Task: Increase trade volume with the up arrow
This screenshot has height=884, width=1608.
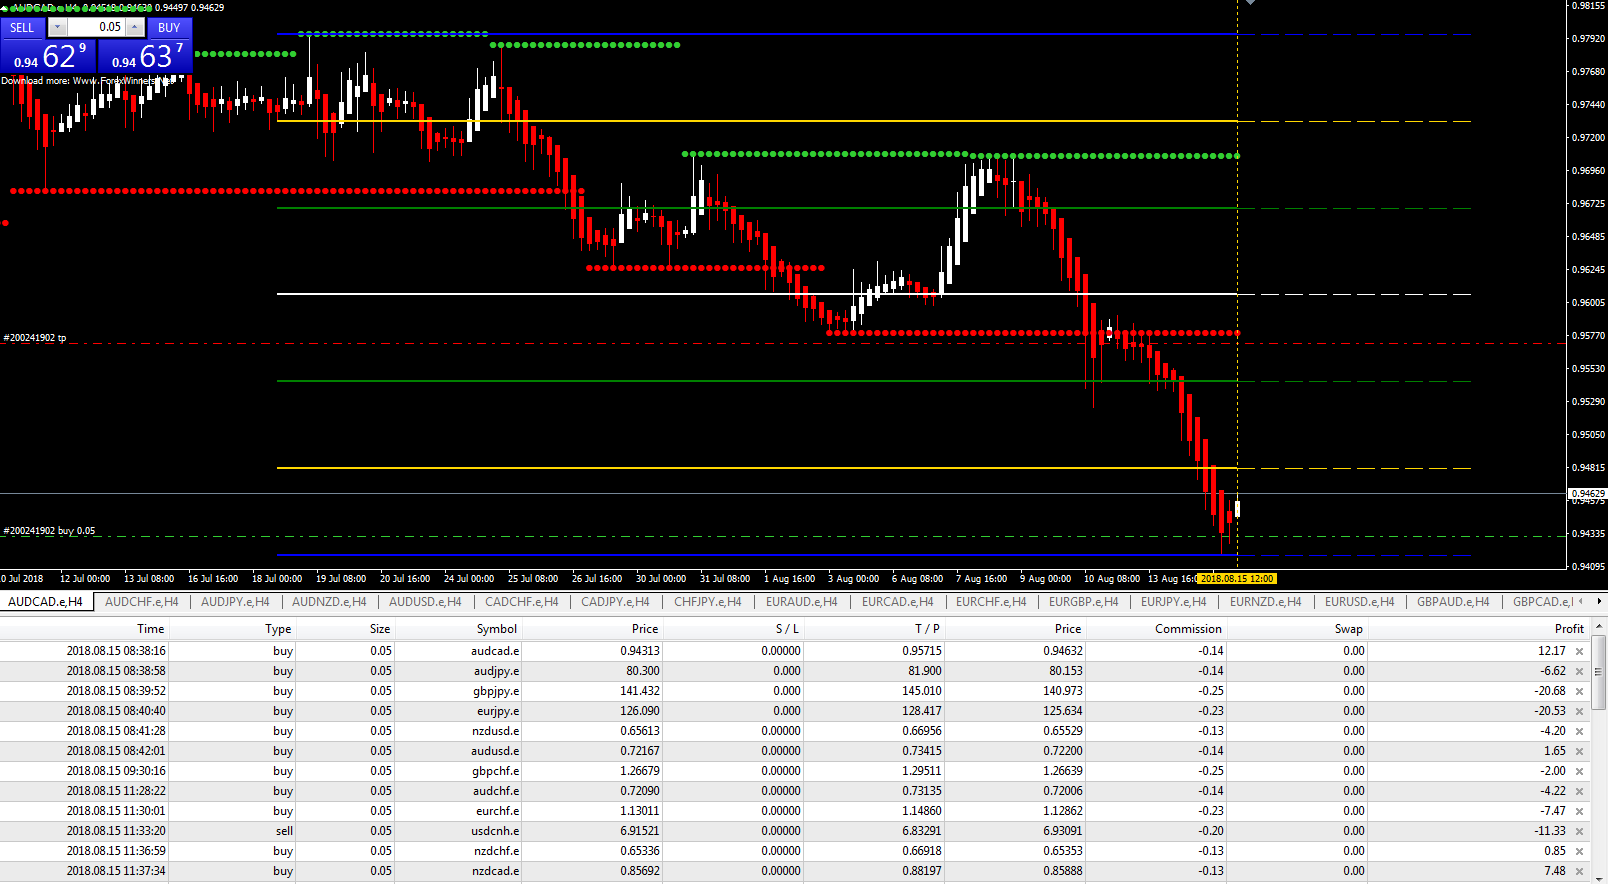Action: 135,28
